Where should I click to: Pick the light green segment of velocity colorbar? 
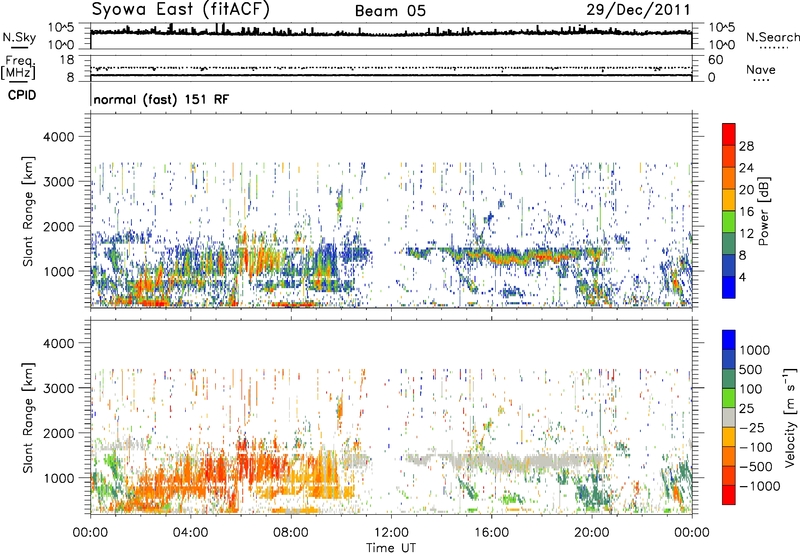729,398
